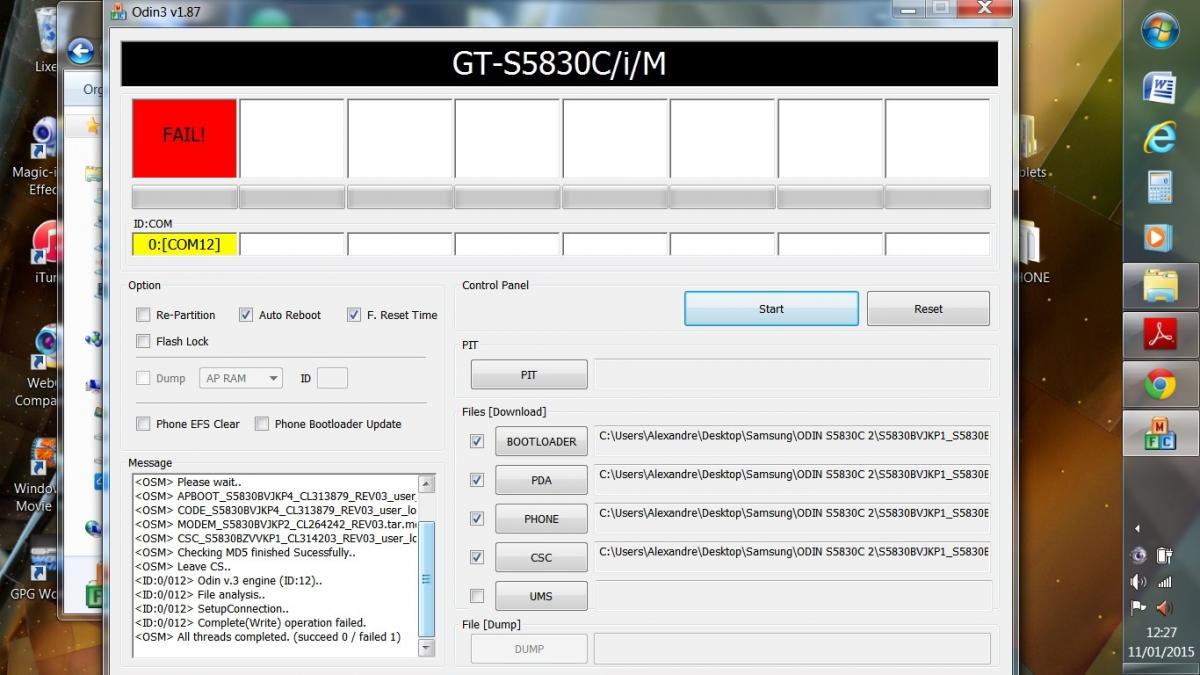The image size is (1200, 675).
Task: Open the AP RAM dropdown
Action: [x=241, y=378]
